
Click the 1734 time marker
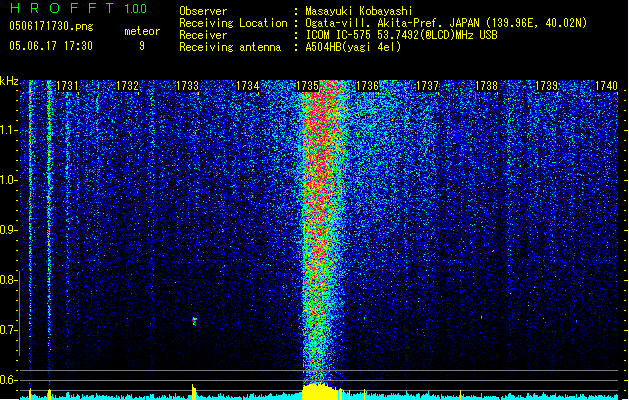(x=248, y=86)
